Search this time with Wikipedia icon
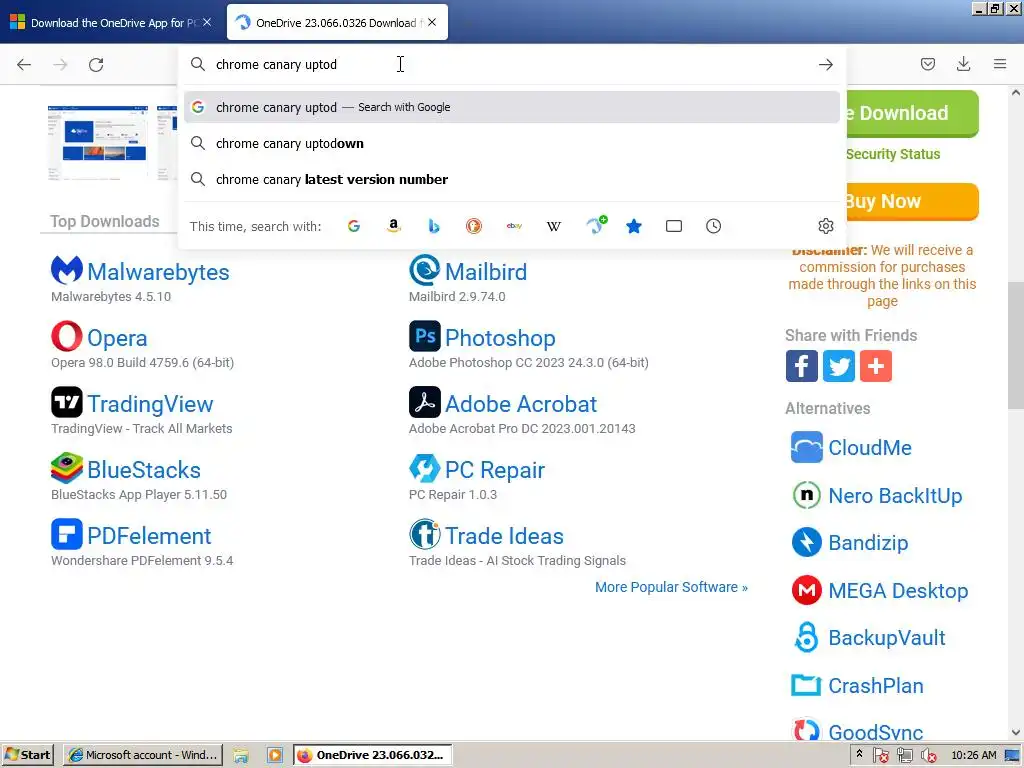The height and width of the screenshot is (768, 1024). coord(554,226)
